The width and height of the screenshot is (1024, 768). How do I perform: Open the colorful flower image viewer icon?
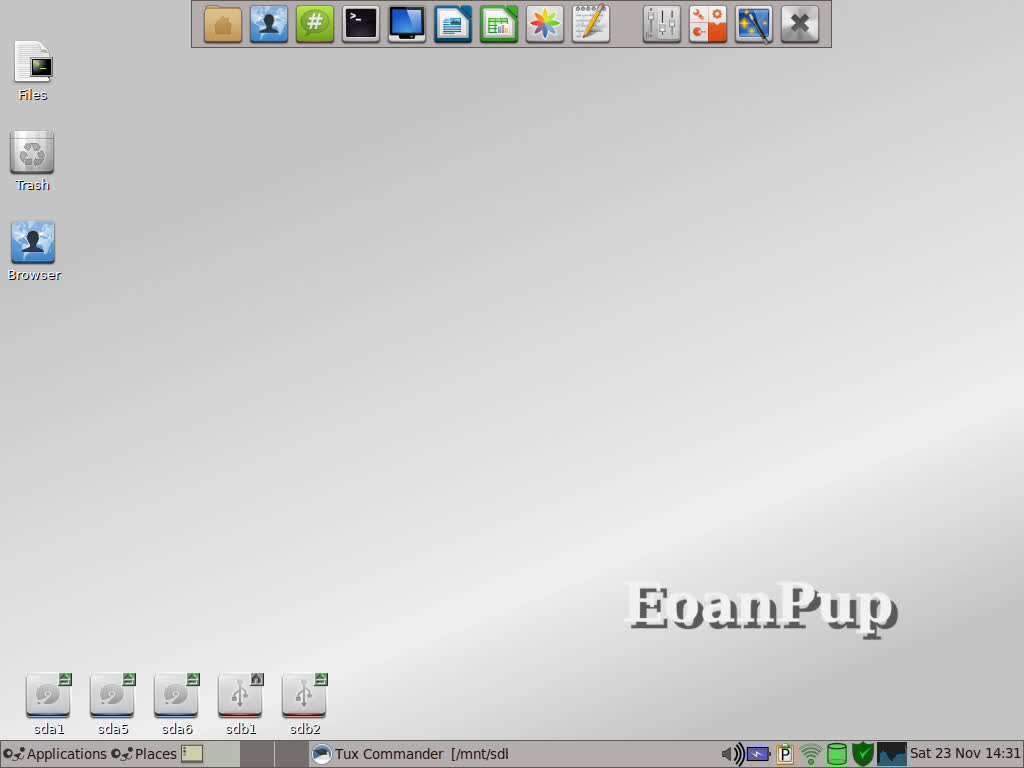point(545,24)
